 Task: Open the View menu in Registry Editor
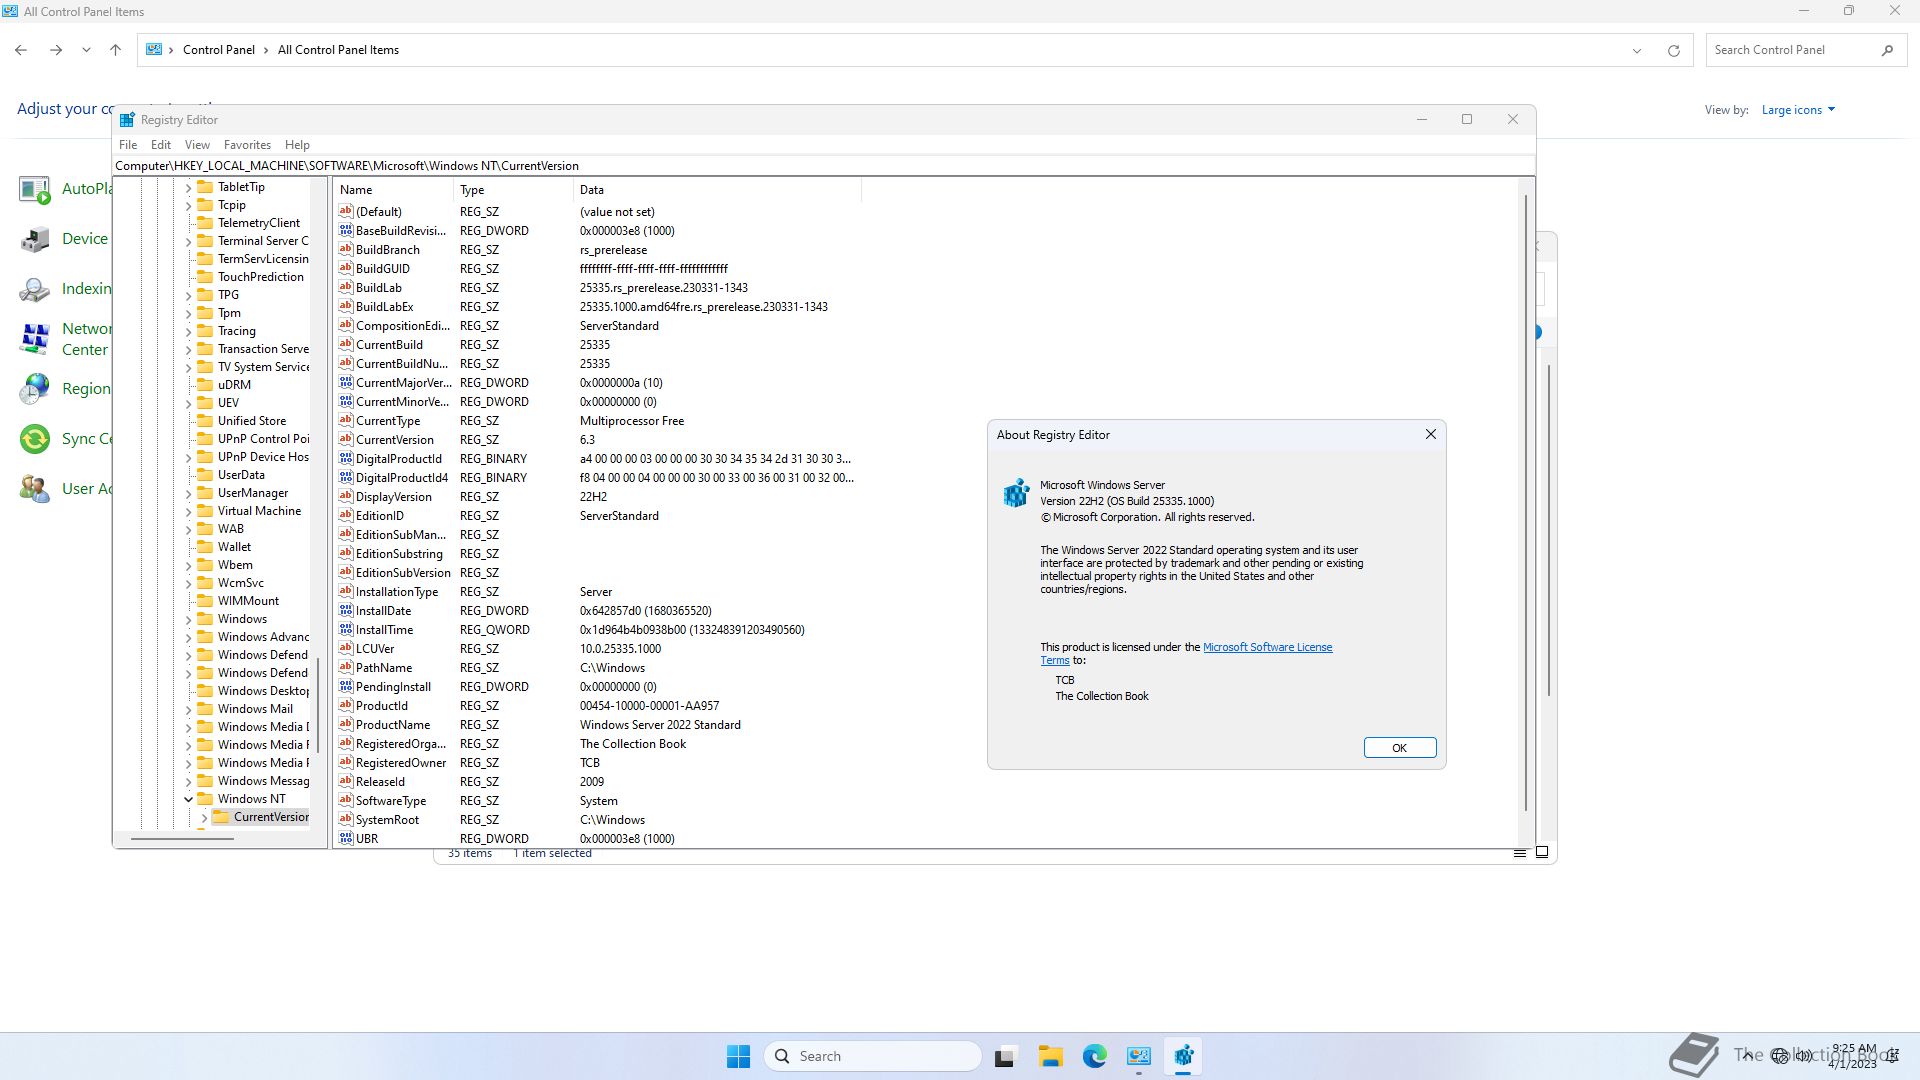(x=197, y=145)
